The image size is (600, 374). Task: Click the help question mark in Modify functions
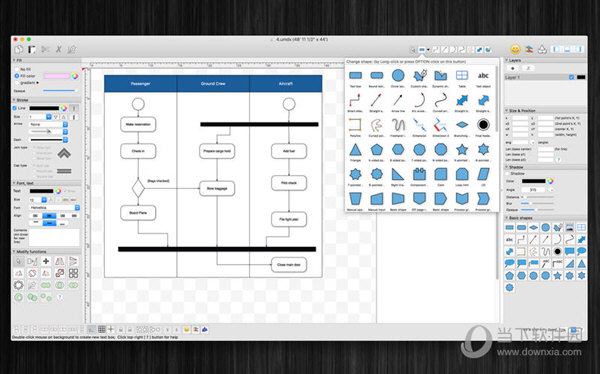(x=60, y=297)
